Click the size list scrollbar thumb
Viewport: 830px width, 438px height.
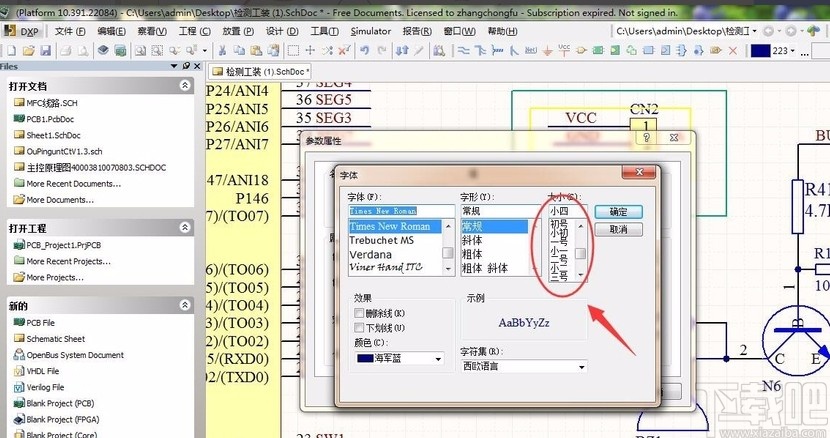pos(580,253)
